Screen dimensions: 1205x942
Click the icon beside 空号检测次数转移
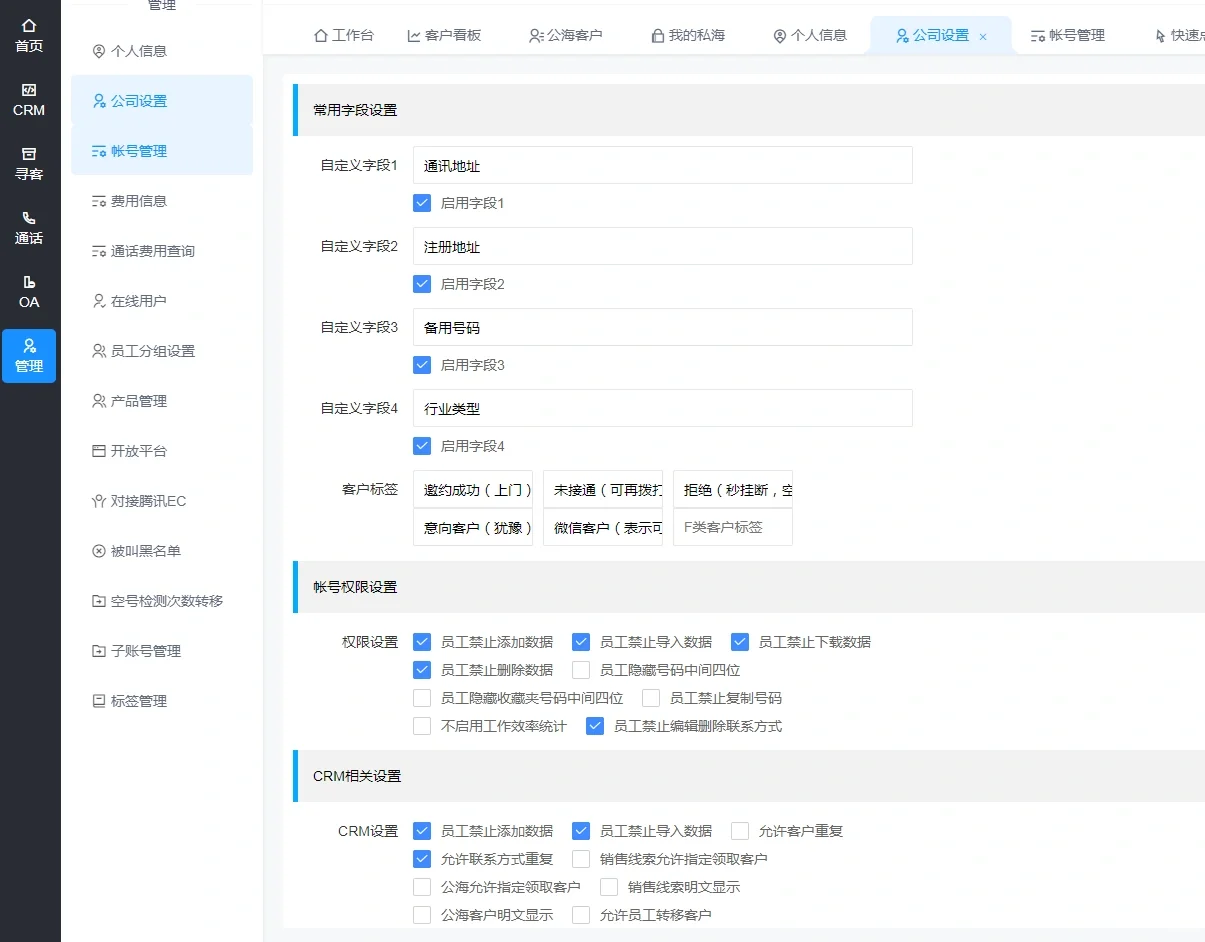pyautogui.click(x=99, y=601)
